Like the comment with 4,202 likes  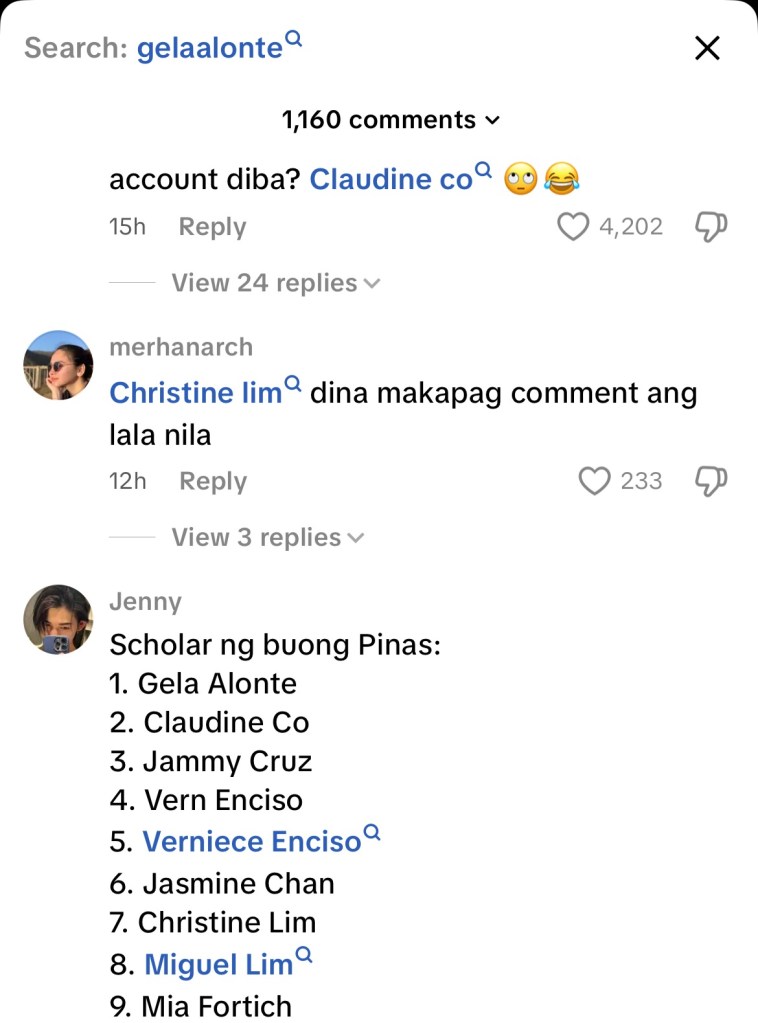(x=573, y=227)
